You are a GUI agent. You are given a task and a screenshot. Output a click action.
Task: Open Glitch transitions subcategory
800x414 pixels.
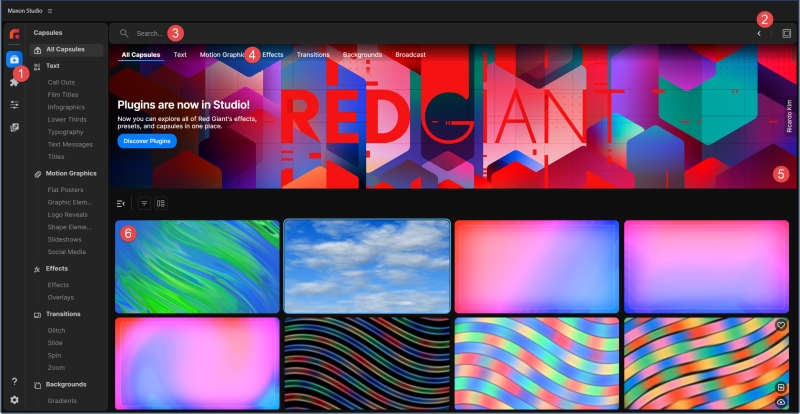pyautogui.click(x=56, y=331)
